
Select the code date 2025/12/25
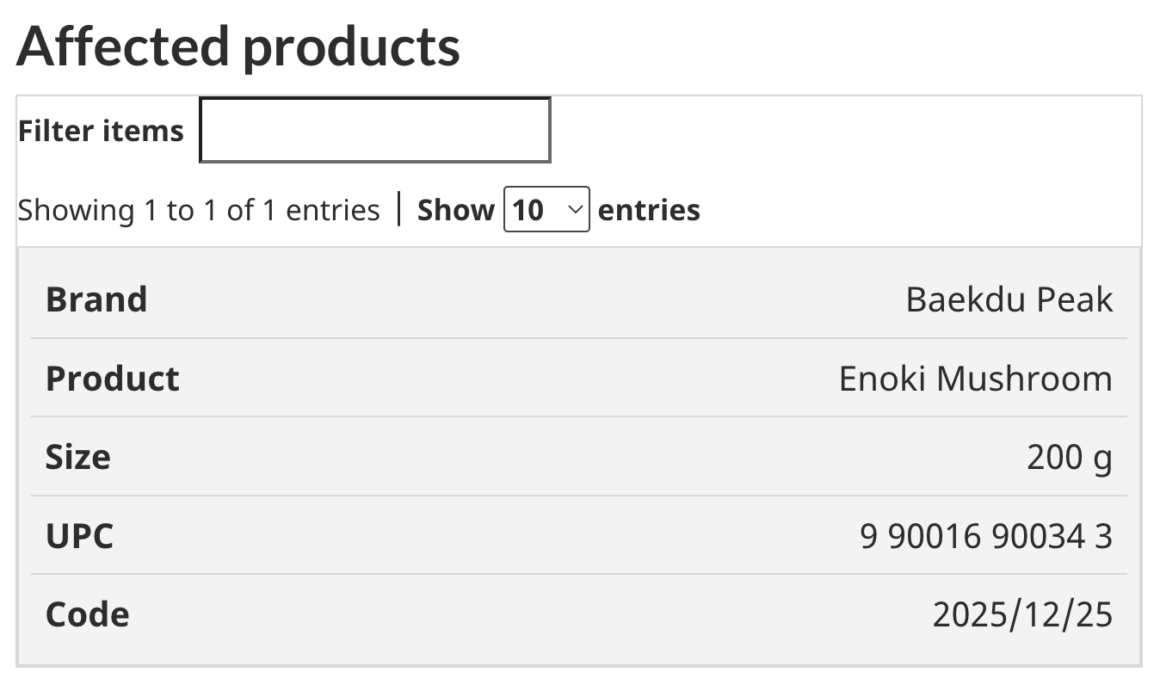pos(1022,615)
